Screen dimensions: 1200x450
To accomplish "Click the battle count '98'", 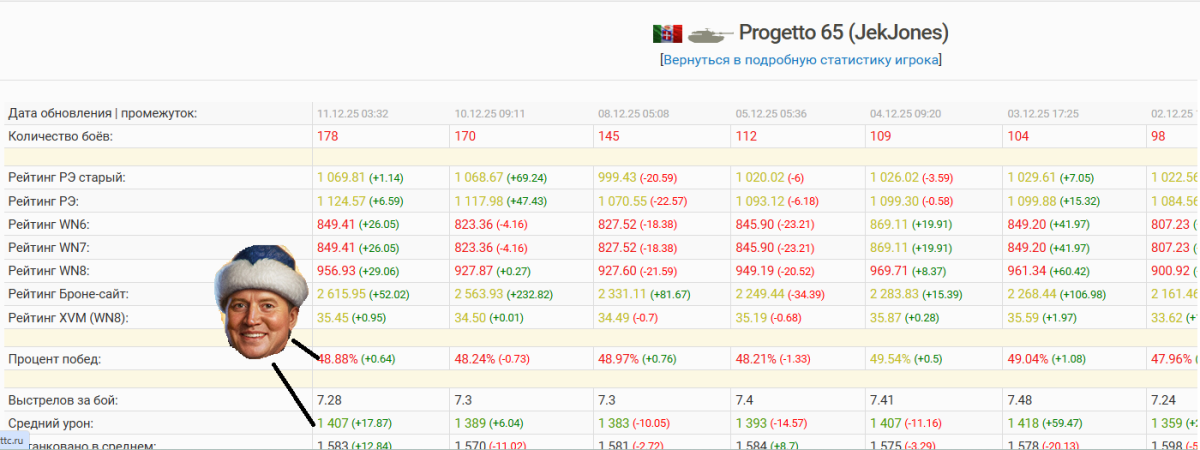I will pos(1160,136).
